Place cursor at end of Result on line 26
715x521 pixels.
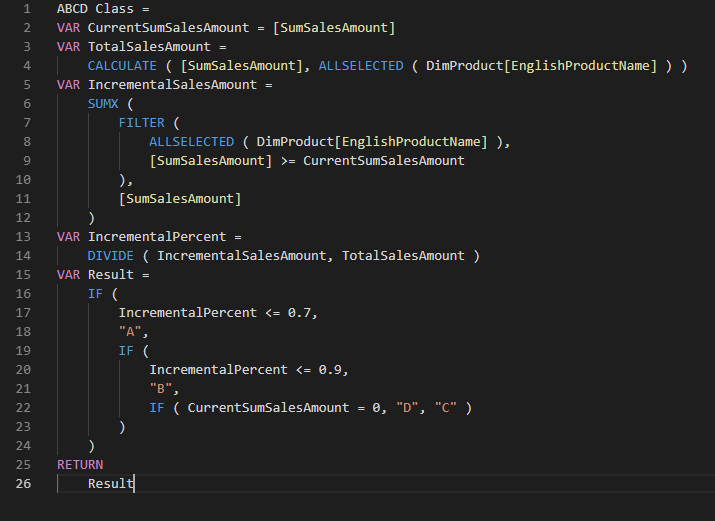coord(134,483)
